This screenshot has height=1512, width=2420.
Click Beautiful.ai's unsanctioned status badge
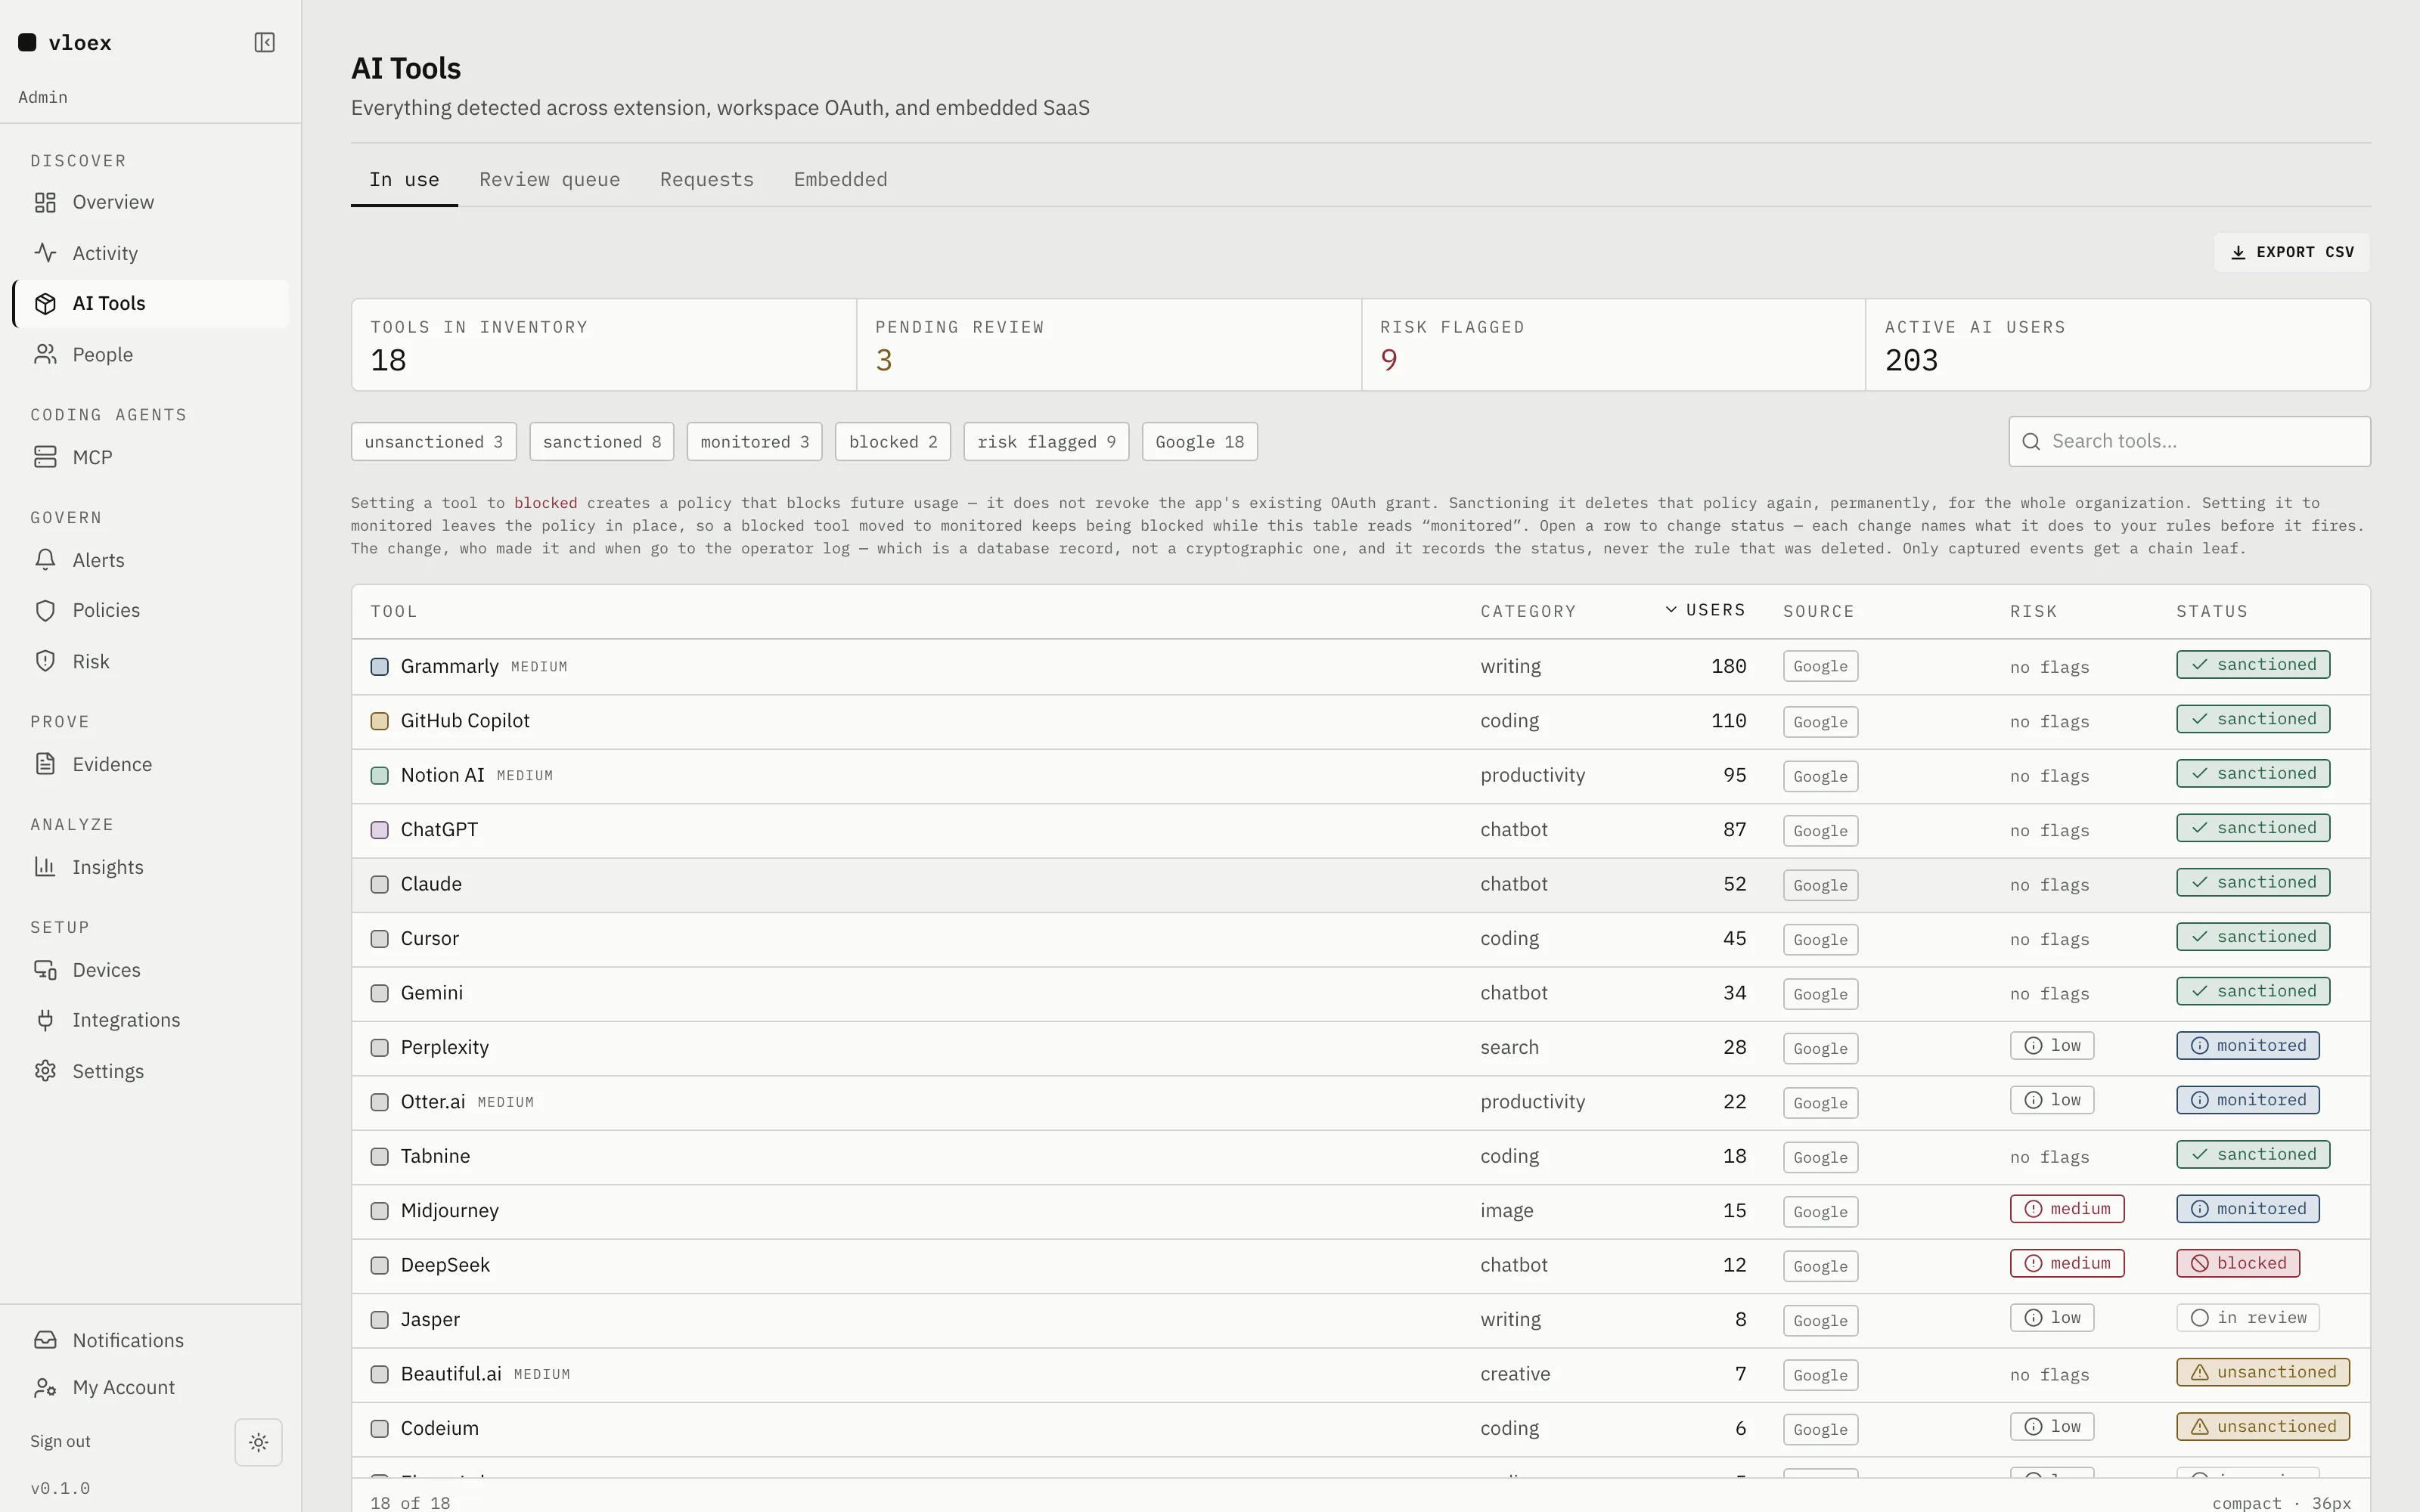point(2263,1372)
